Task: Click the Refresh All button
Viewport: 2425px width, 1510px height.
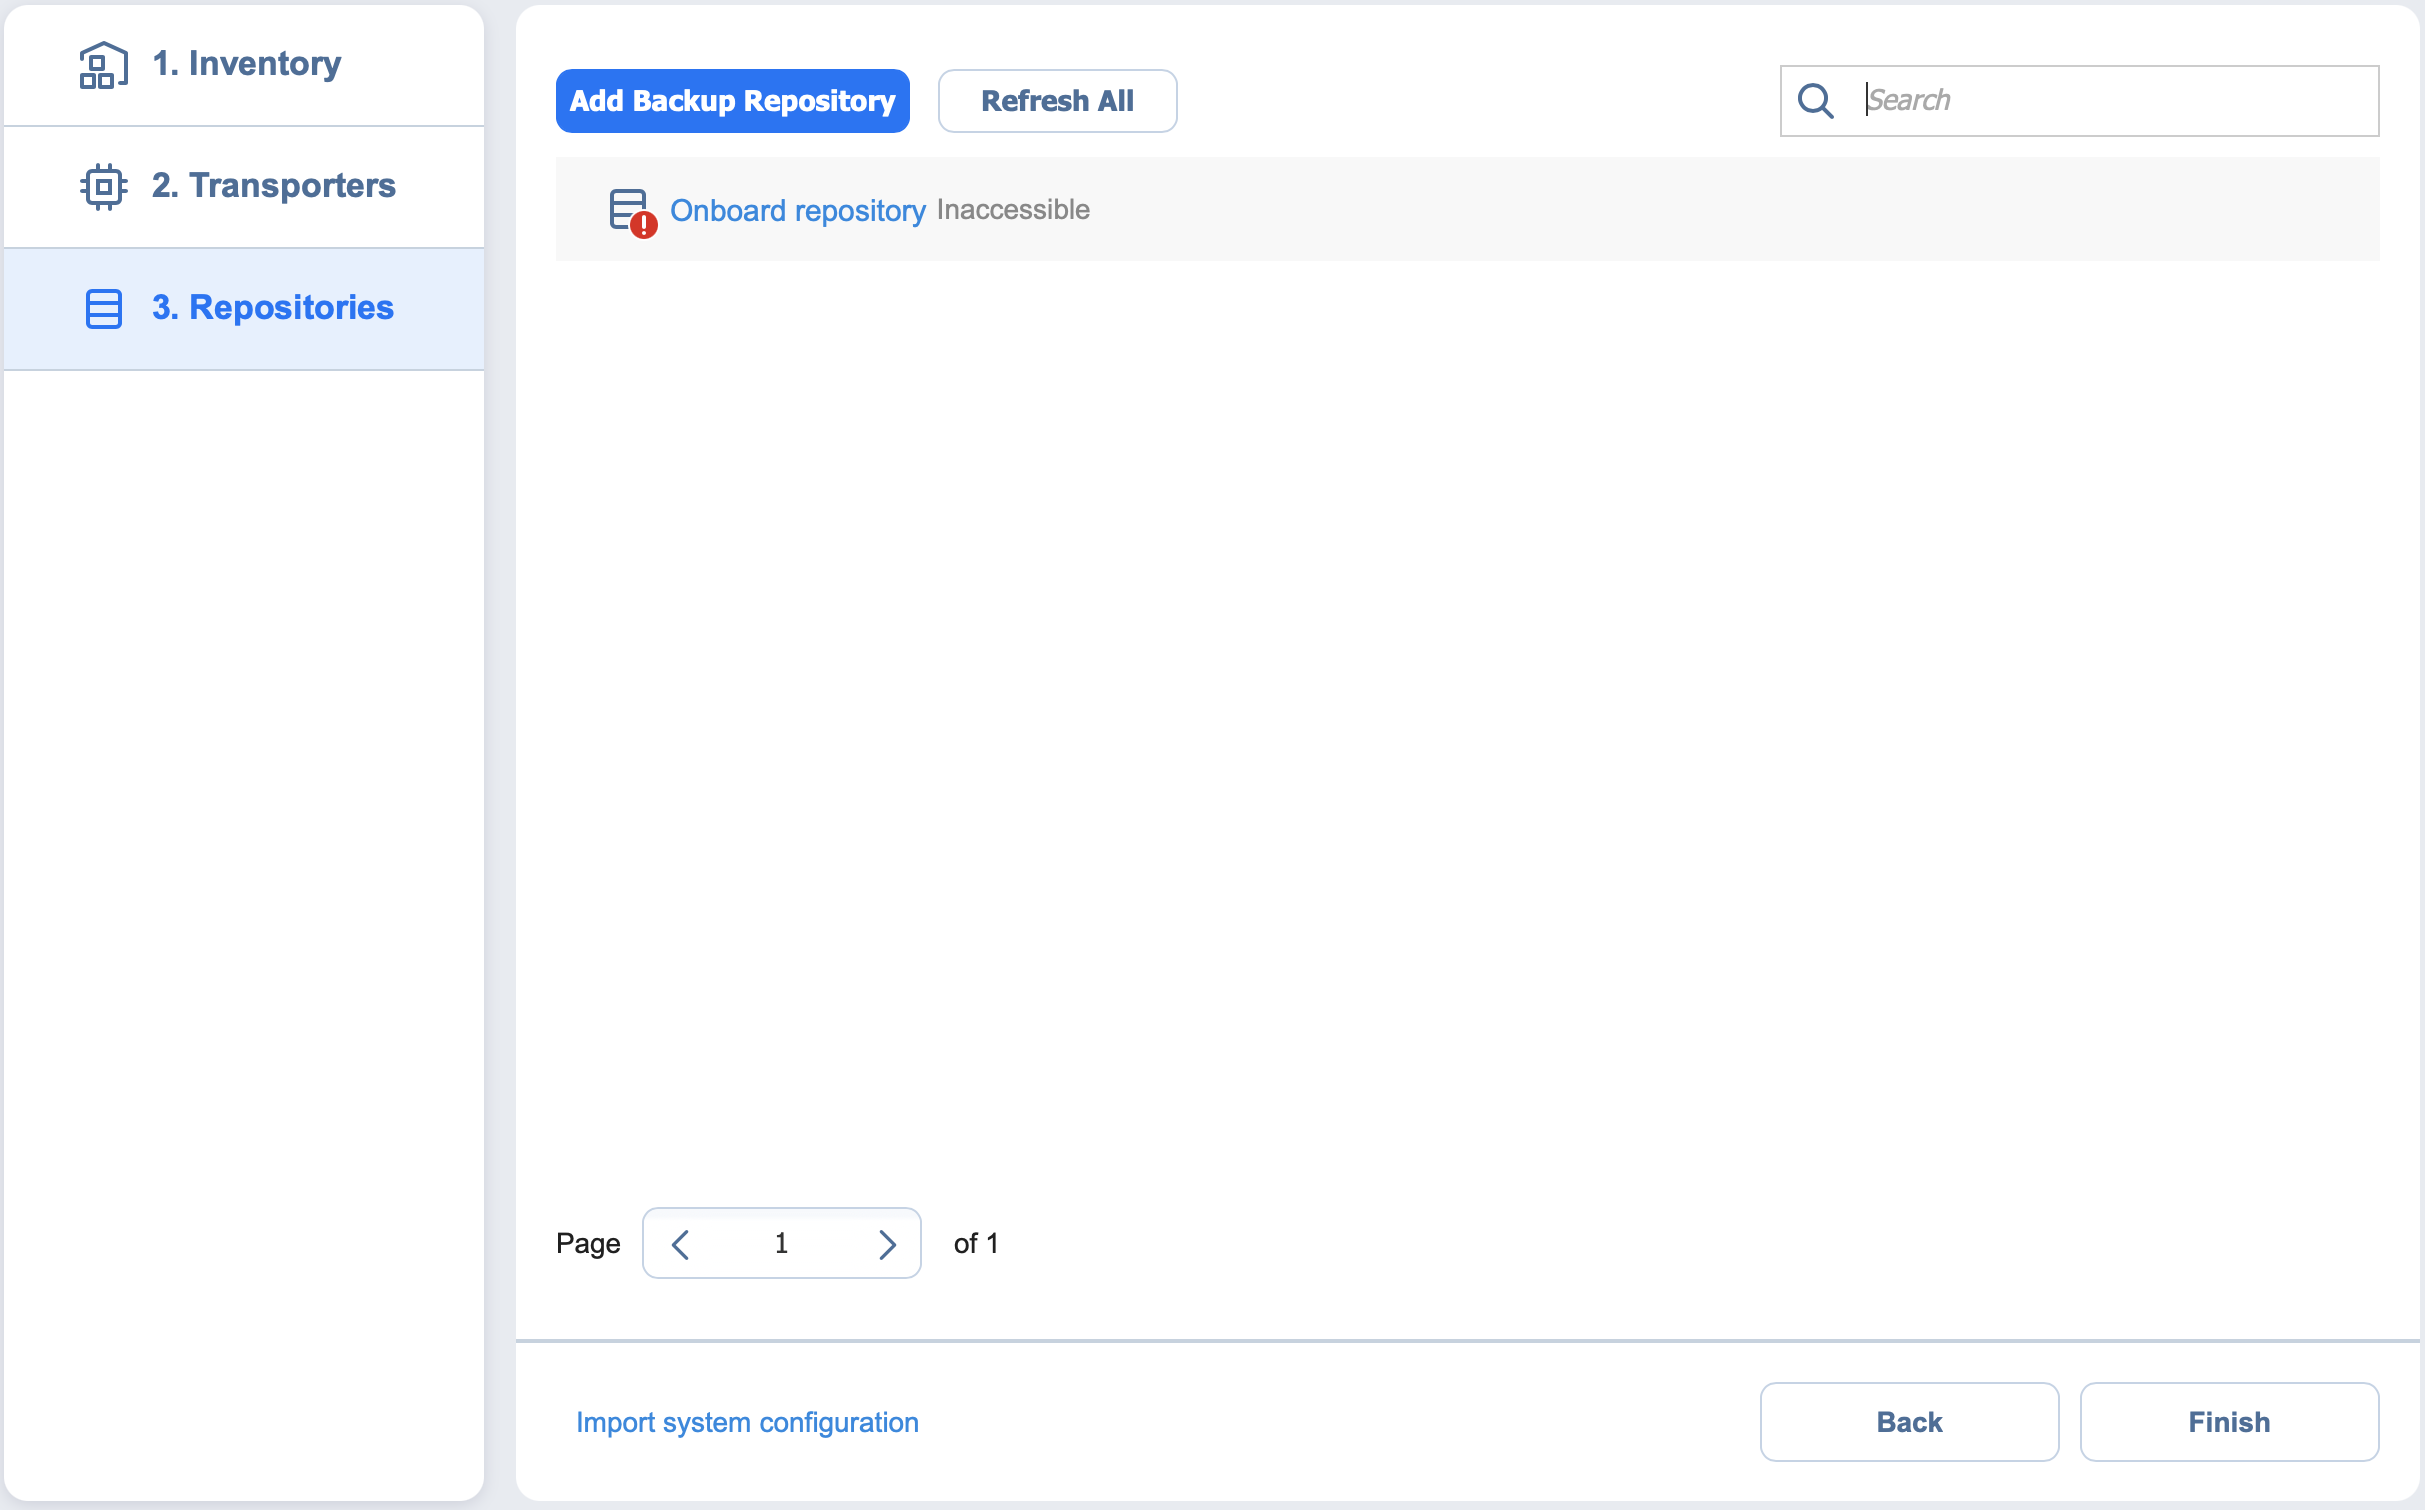Action: click(1057, 101)
